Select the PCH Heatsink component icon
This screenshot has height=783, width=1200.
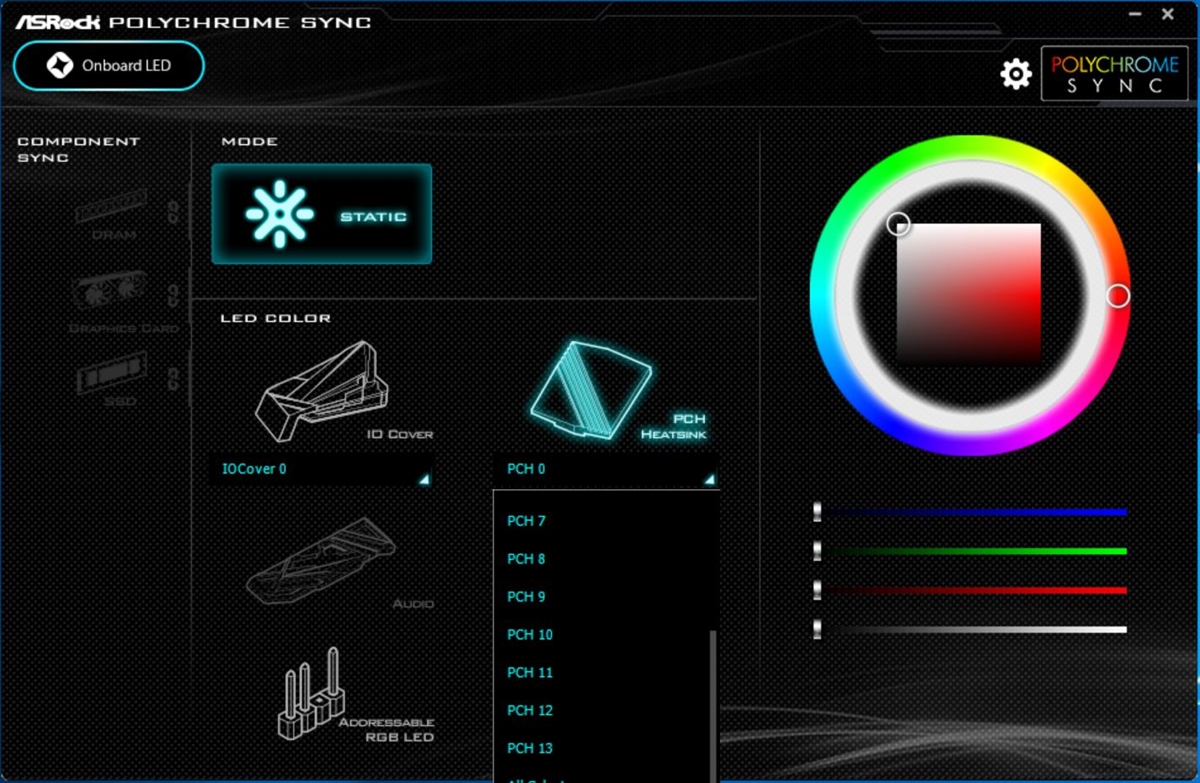click(589, 391)
